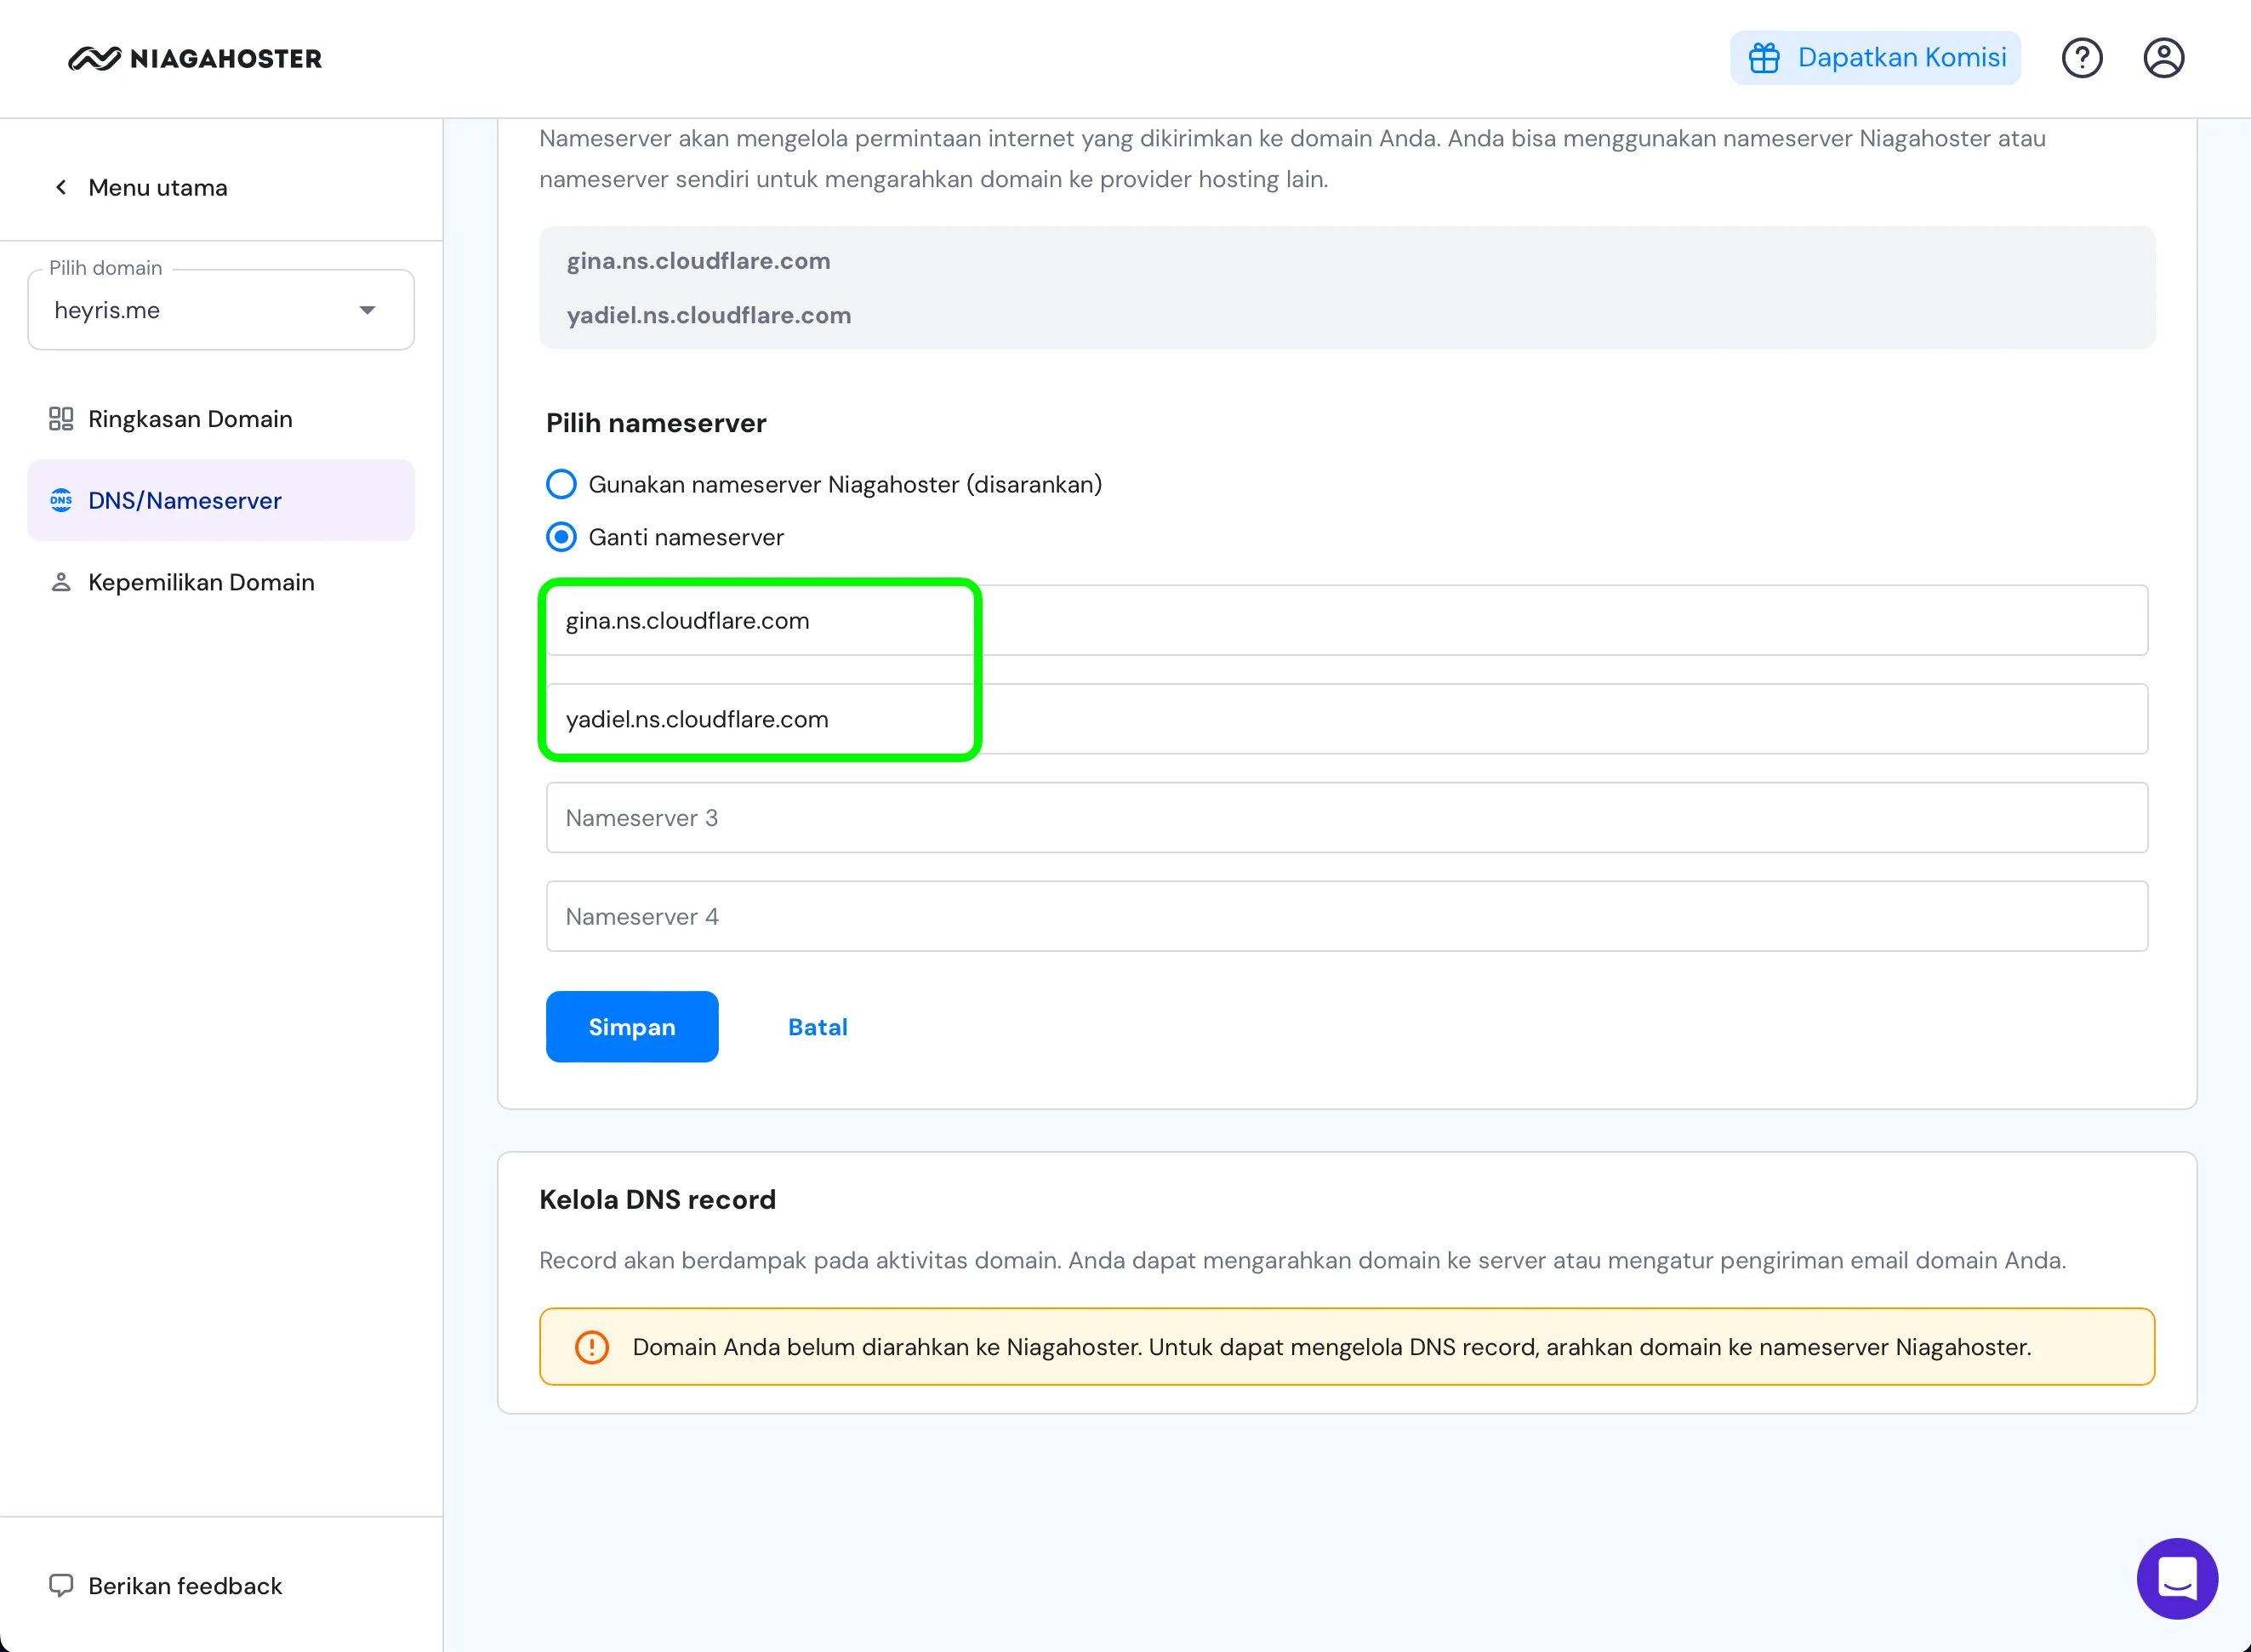Click the grid icon beside Ringkasan Domain
This screenshot has width=2251, height=1652.
coord(61,418)
